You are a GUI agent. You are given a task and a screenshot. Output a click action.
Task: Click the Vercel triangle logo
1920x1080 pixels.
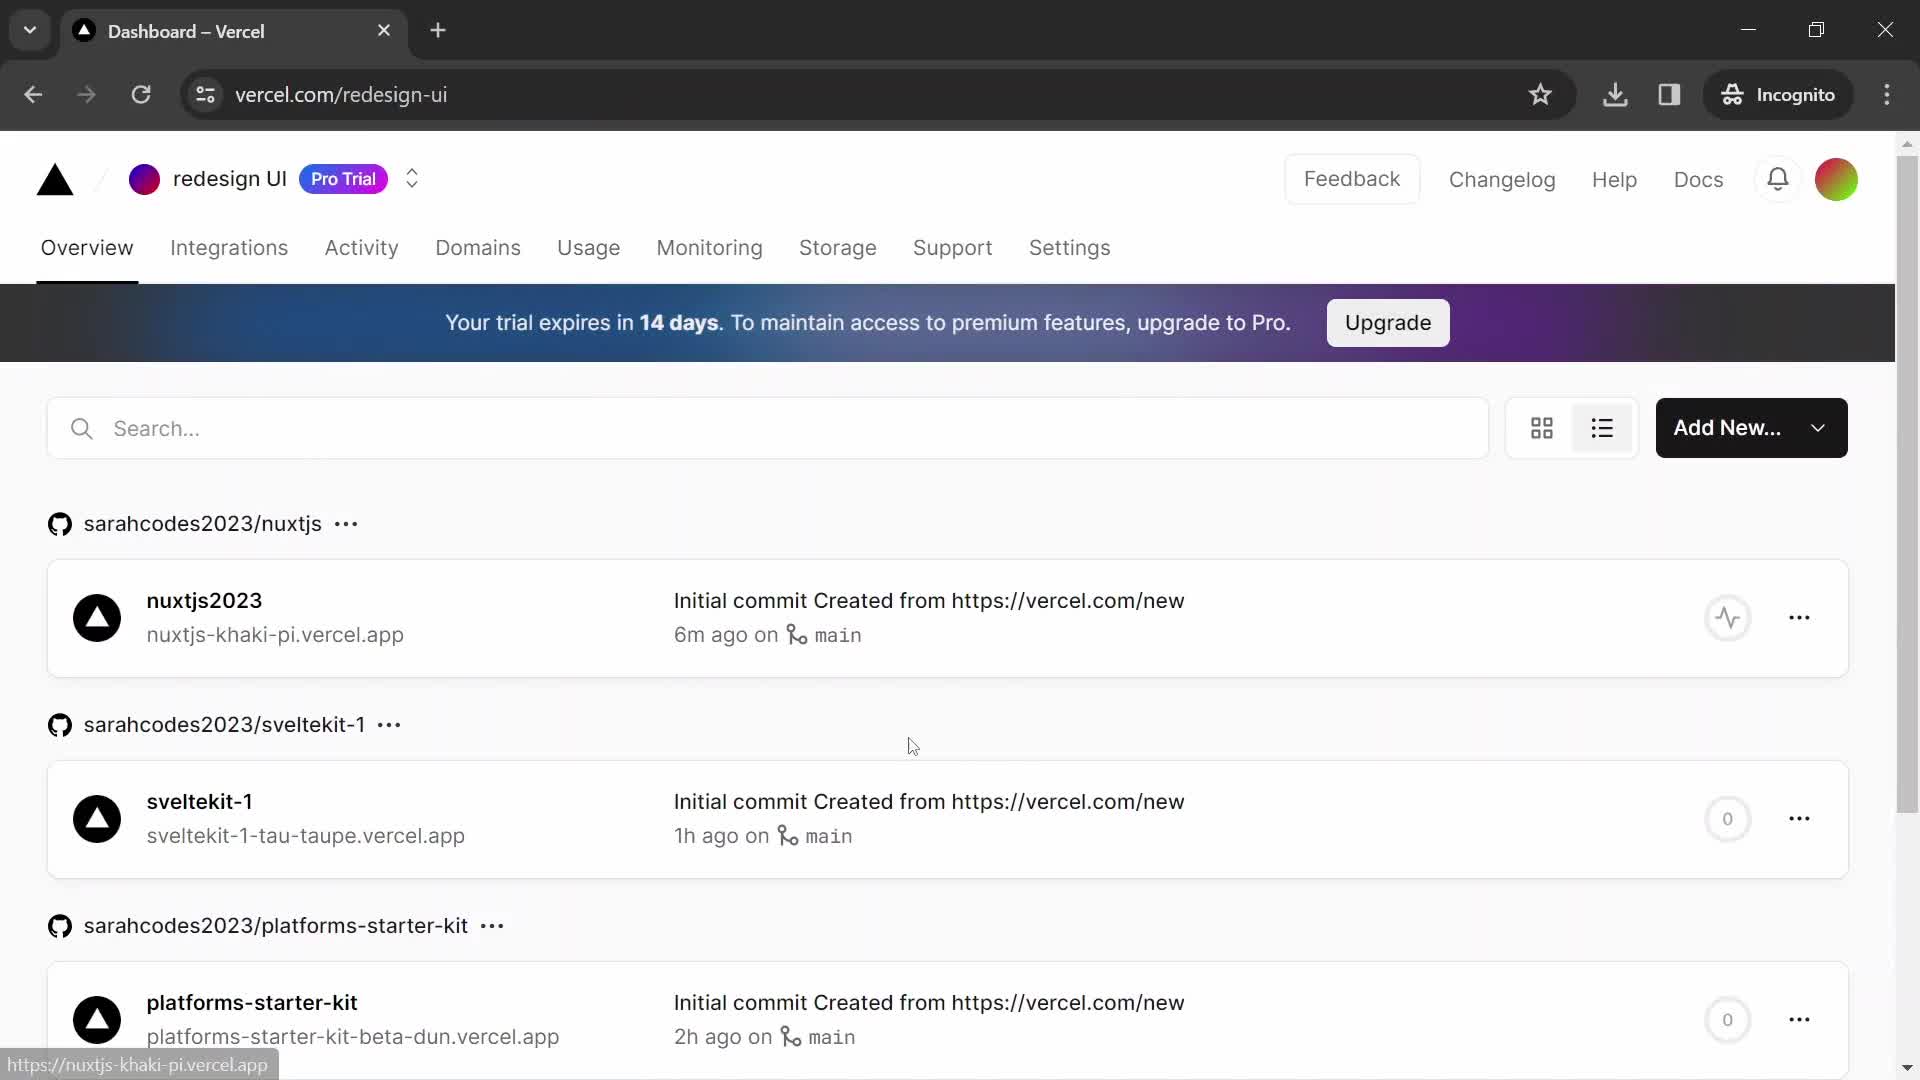point(55,180)
